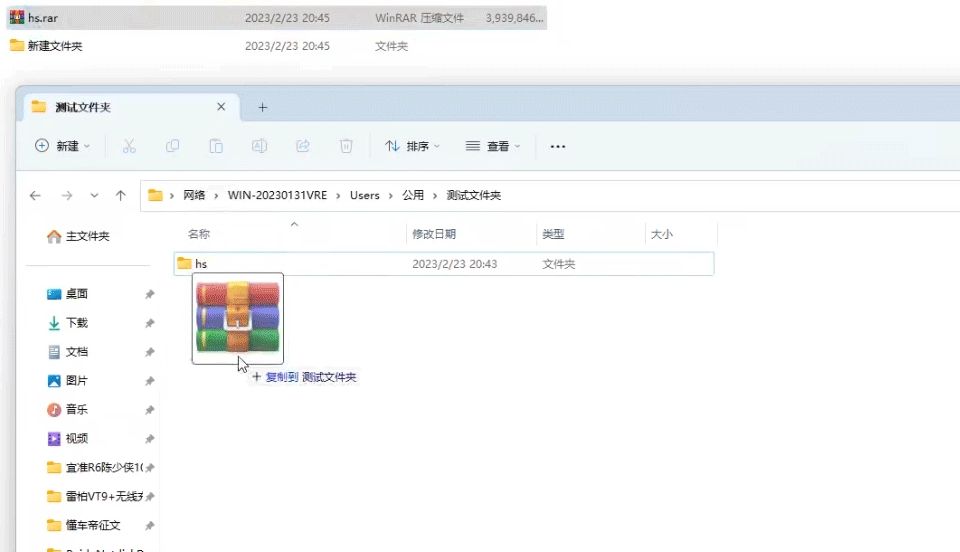Close the 测试文件夹 tab
Image resolution: width=960 pixels, height=552 pixels.
(222, 107)
